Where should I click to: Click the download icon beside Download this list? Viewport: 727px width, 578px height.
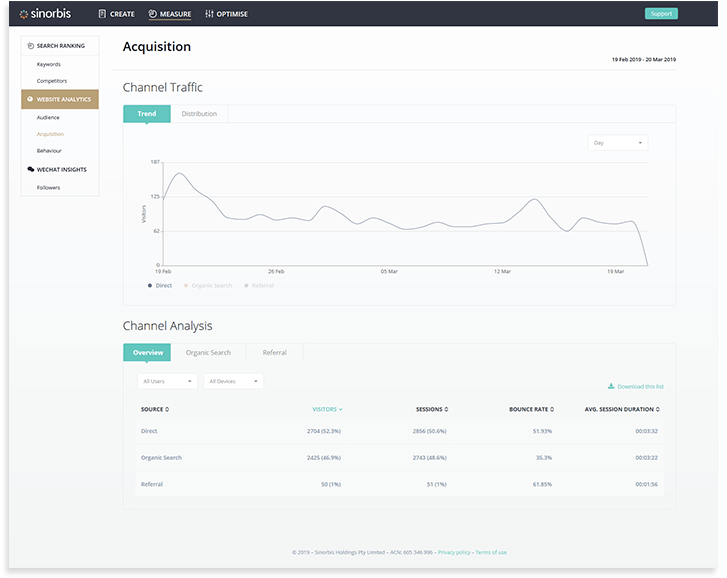click(611, 386)
